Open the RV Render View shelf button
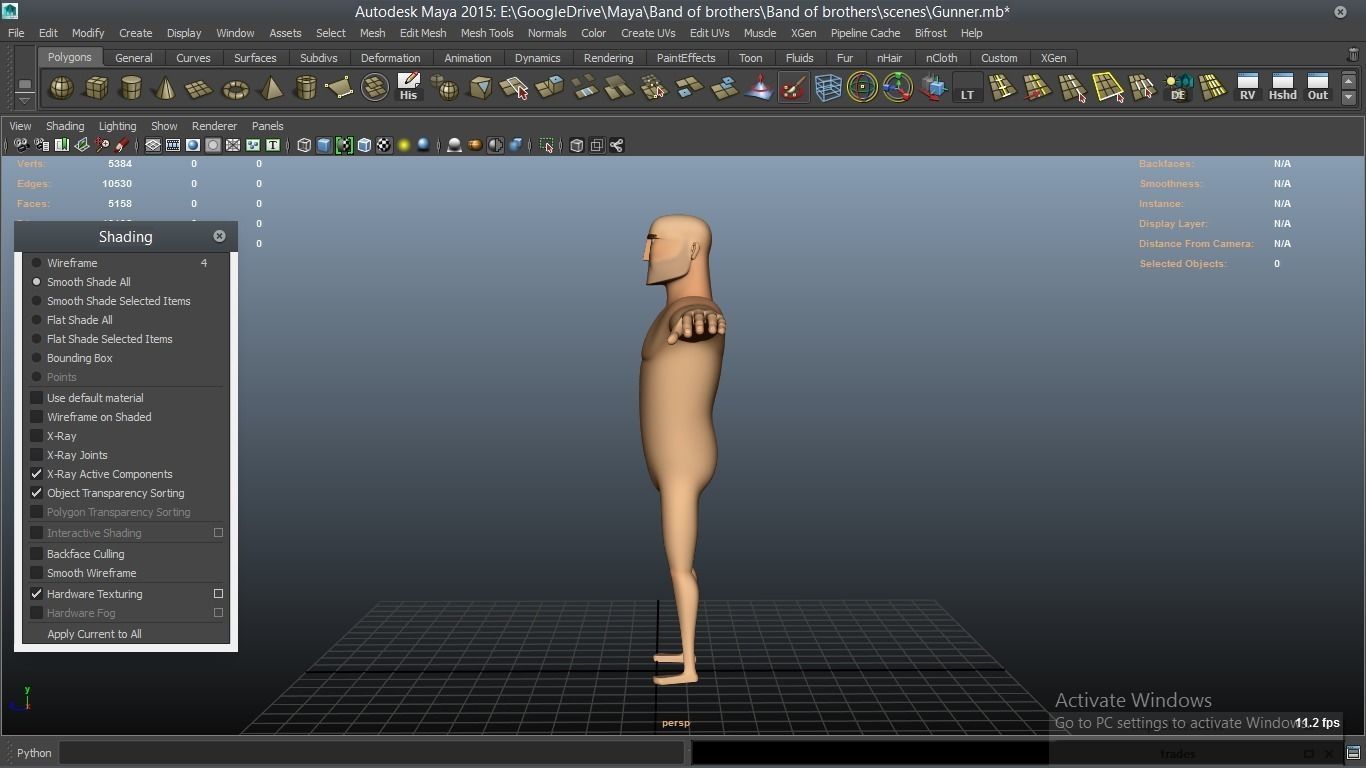Screen dimensions: 1366x768 pos(1247,88)
